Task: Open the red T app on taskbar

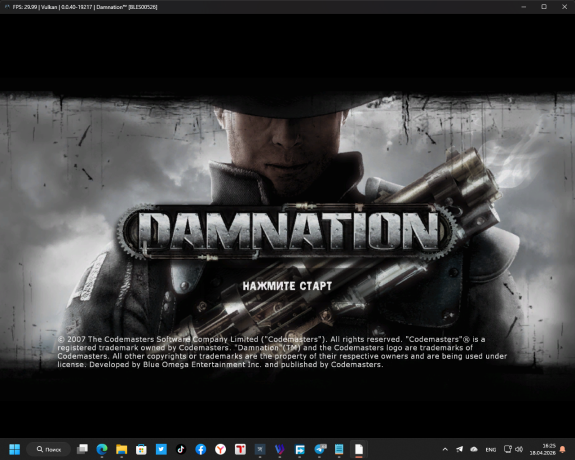Action: 240,449
